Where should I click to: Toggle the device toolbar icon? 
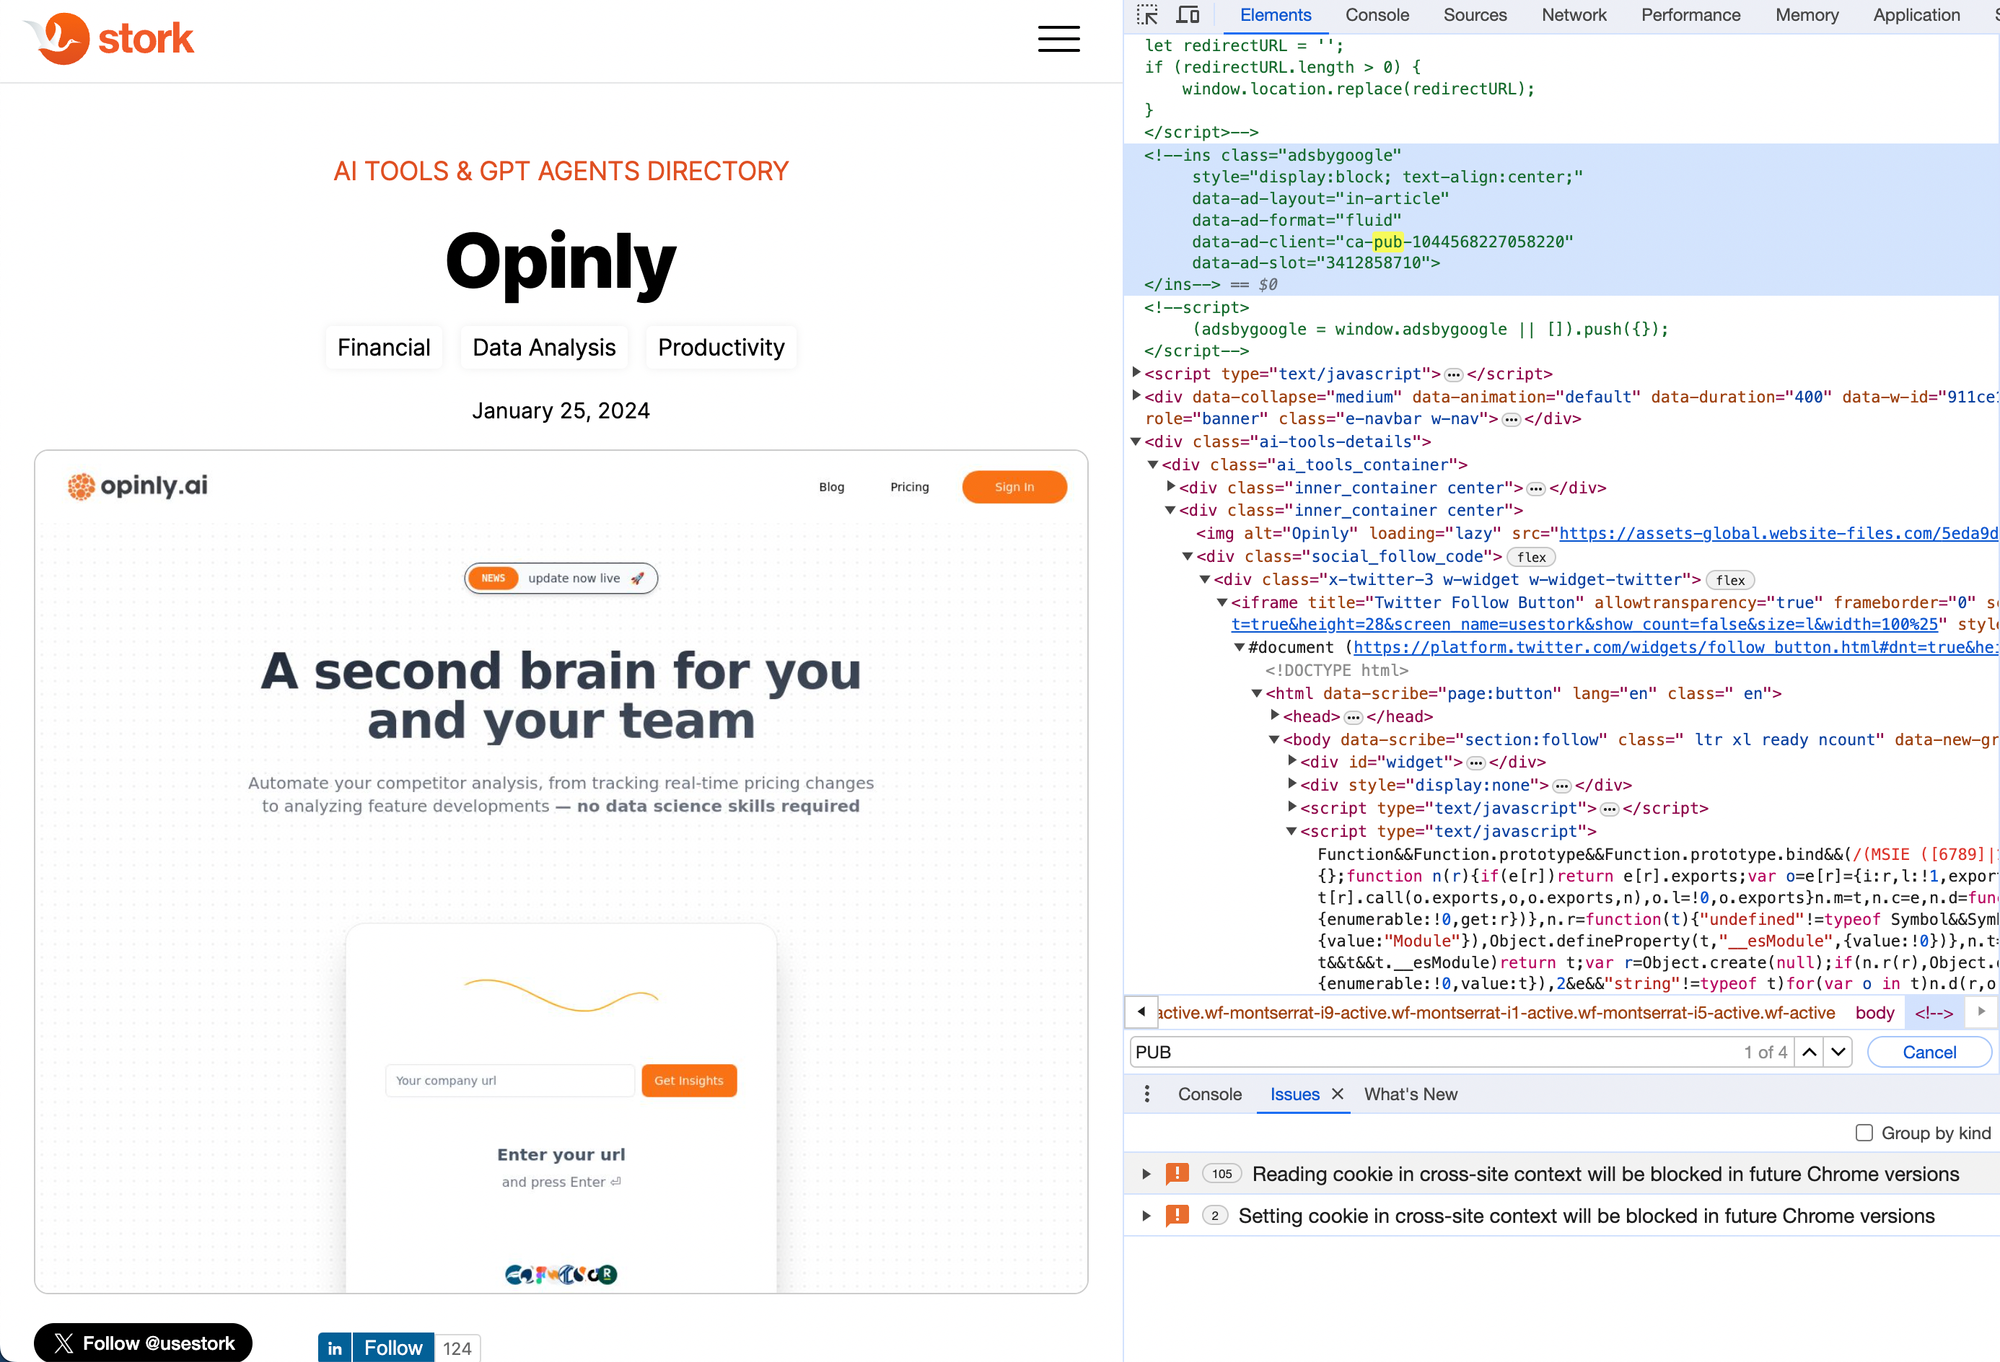click(1188, 15)
